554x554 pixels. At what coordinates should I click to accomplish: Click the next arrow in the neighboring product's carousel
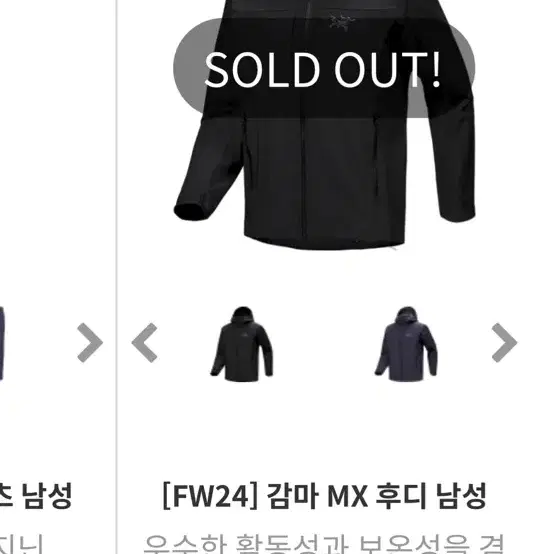pos(90,342)
